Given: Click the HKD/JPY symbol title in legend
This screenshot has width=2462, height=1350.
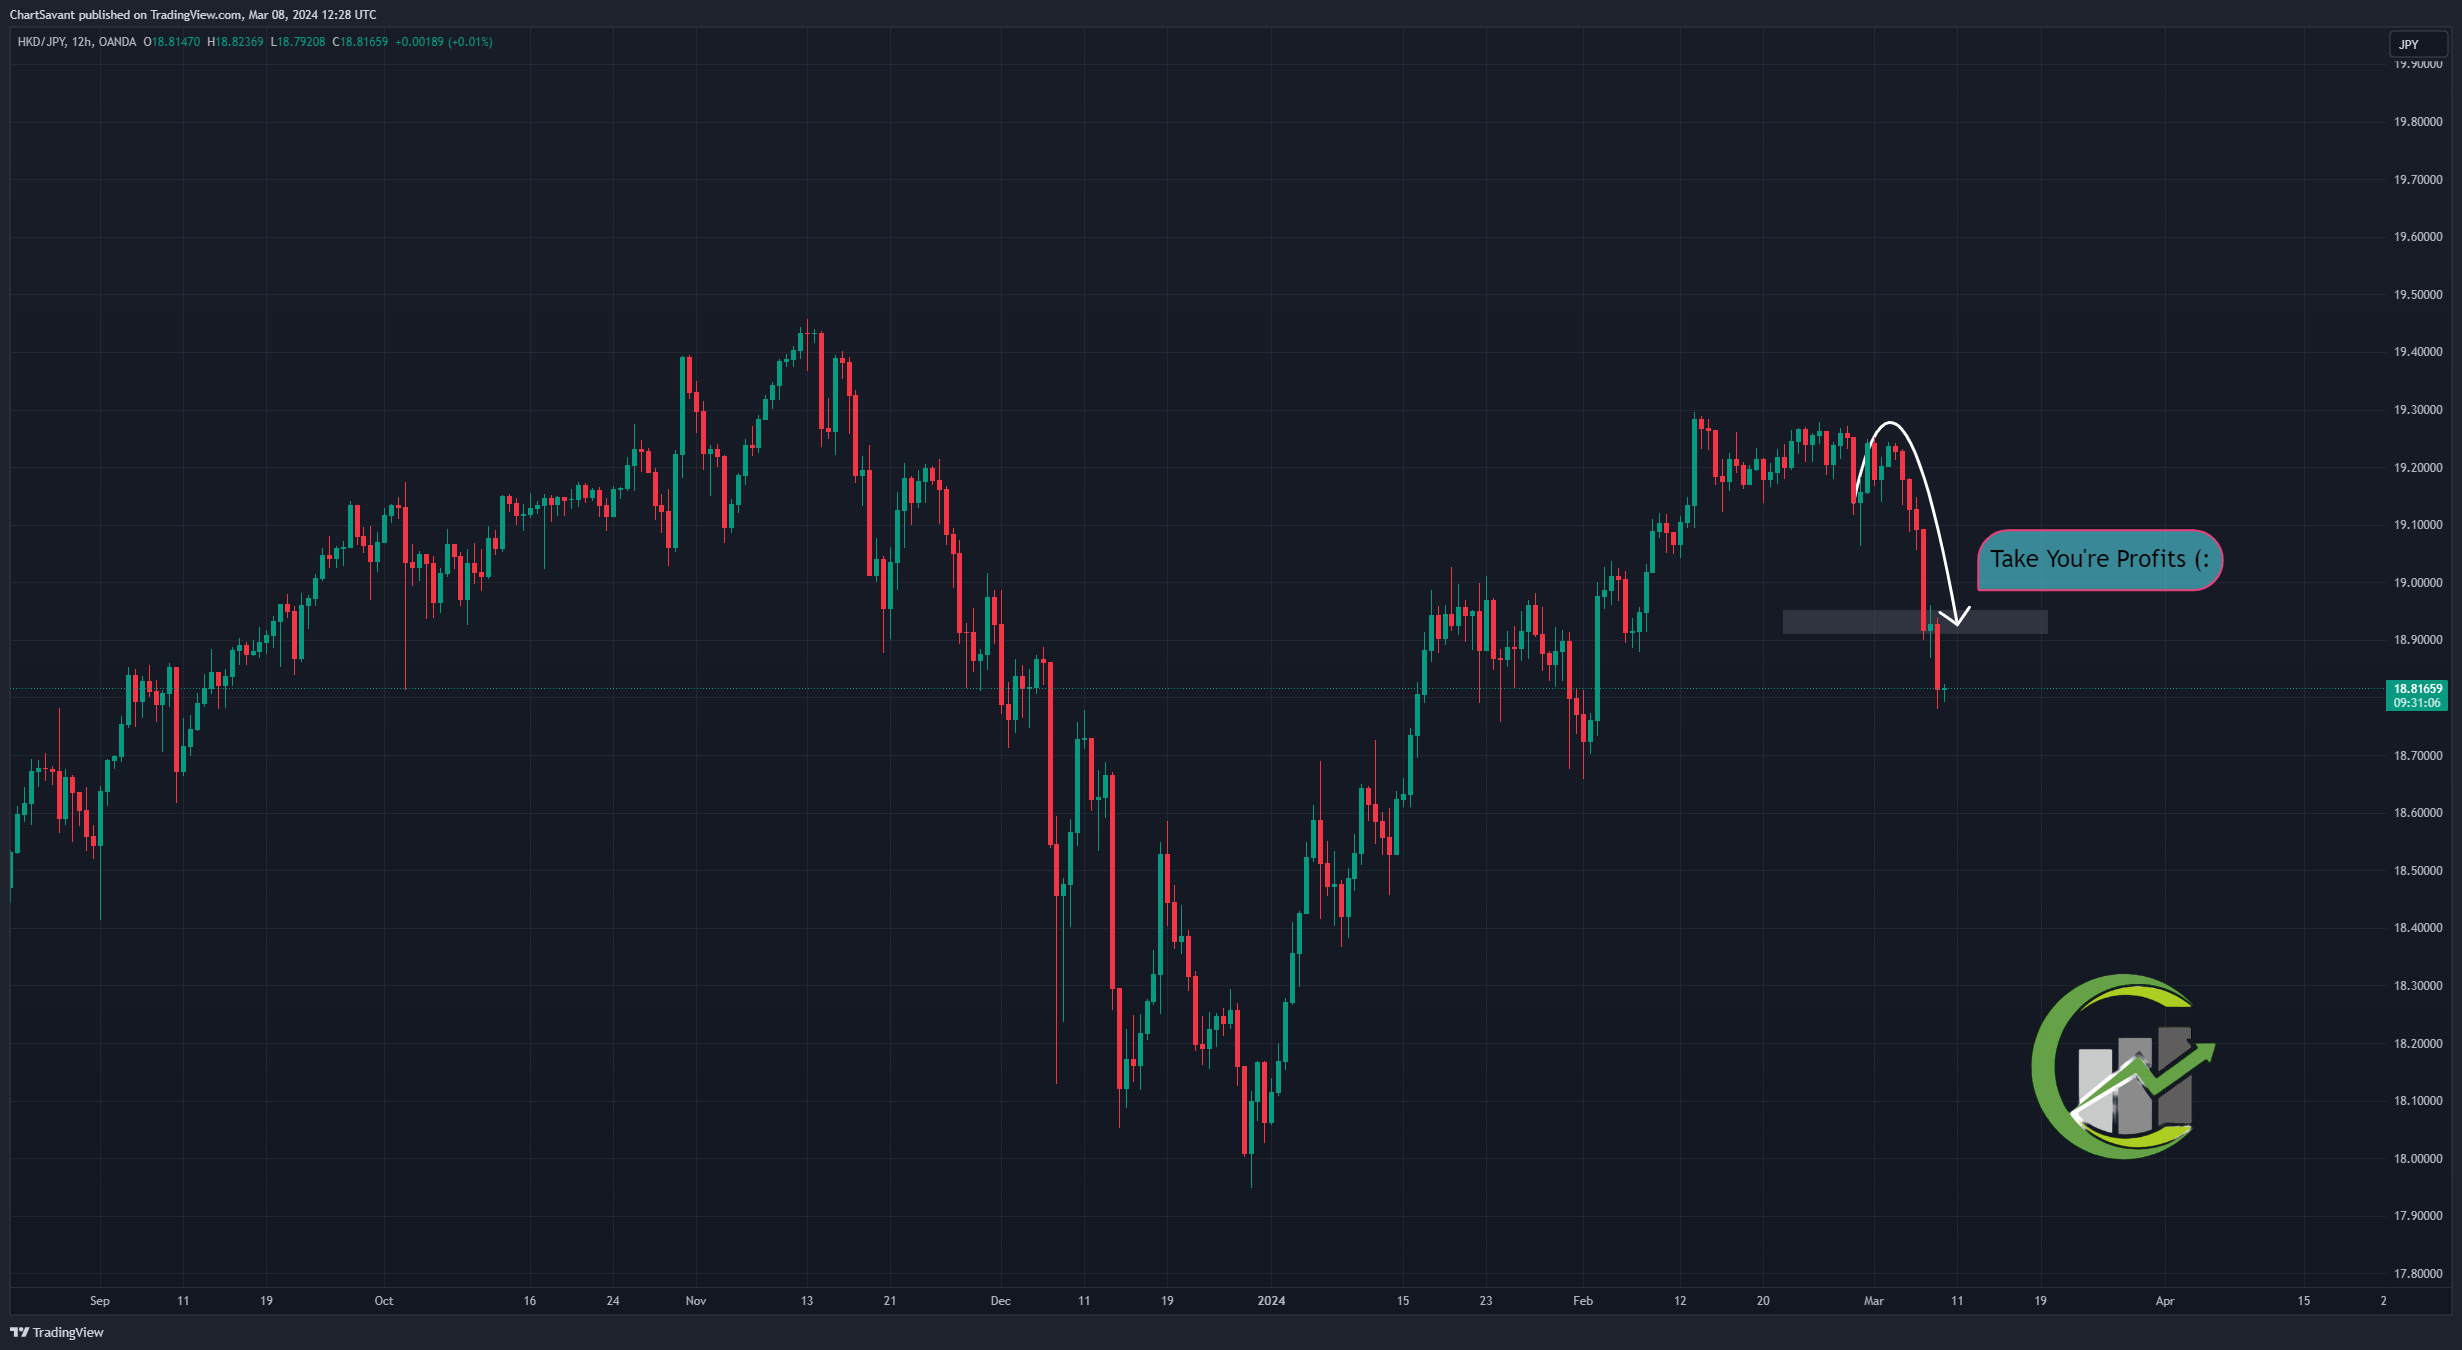Looking at the screenshot, I should click(41, 42).
